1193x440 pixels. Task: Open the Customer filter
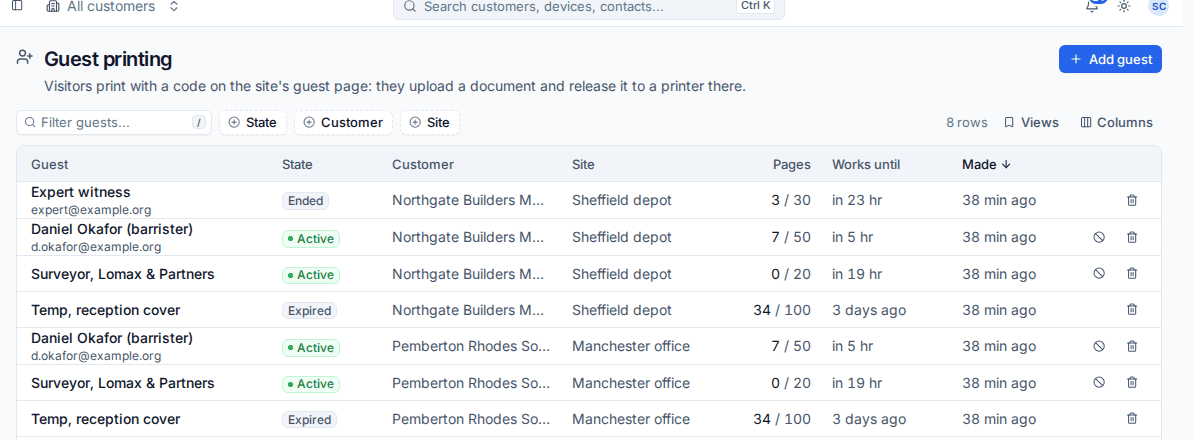[343, 123]
